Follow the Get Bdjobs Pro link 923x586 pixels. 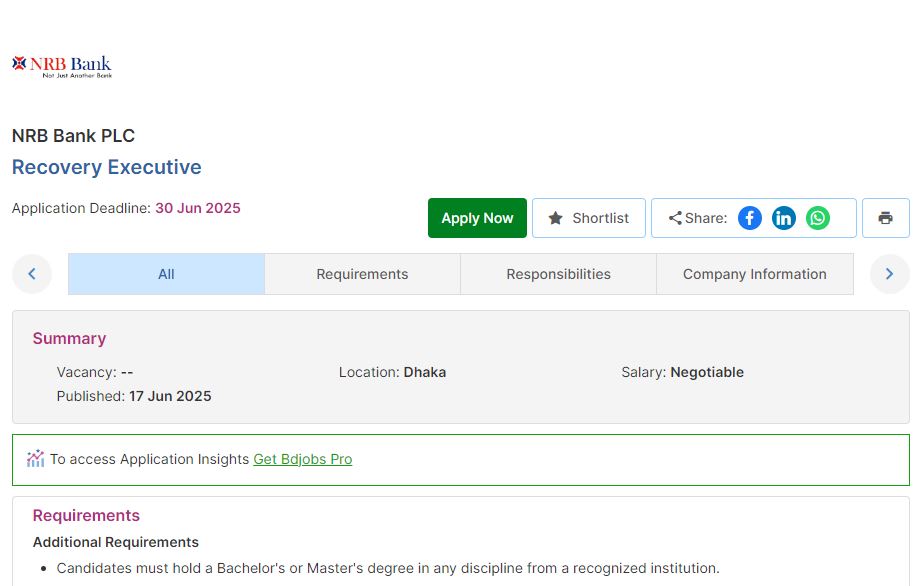[x=302, y=459]
